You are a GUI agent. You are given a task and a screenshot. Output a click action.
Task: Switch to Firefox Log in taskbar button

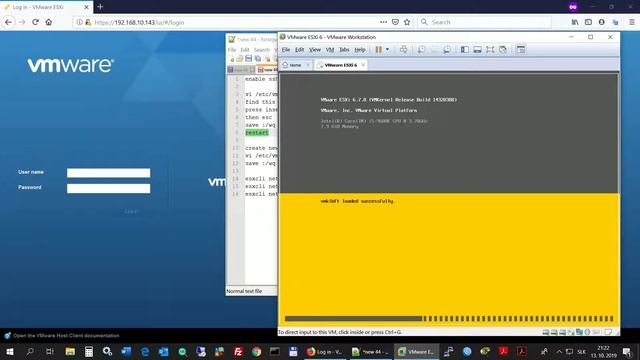325,351
